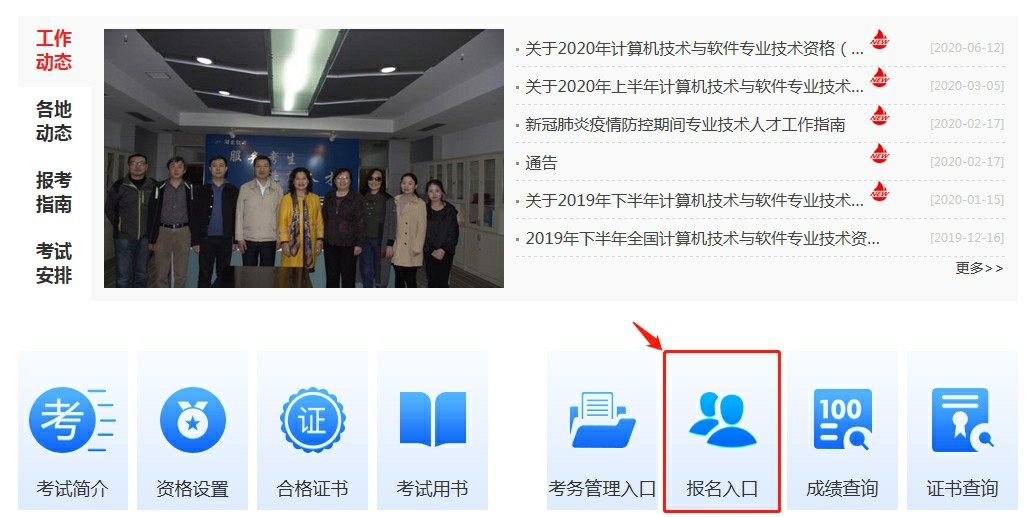Open the 合格证书 badge icon

312,421
